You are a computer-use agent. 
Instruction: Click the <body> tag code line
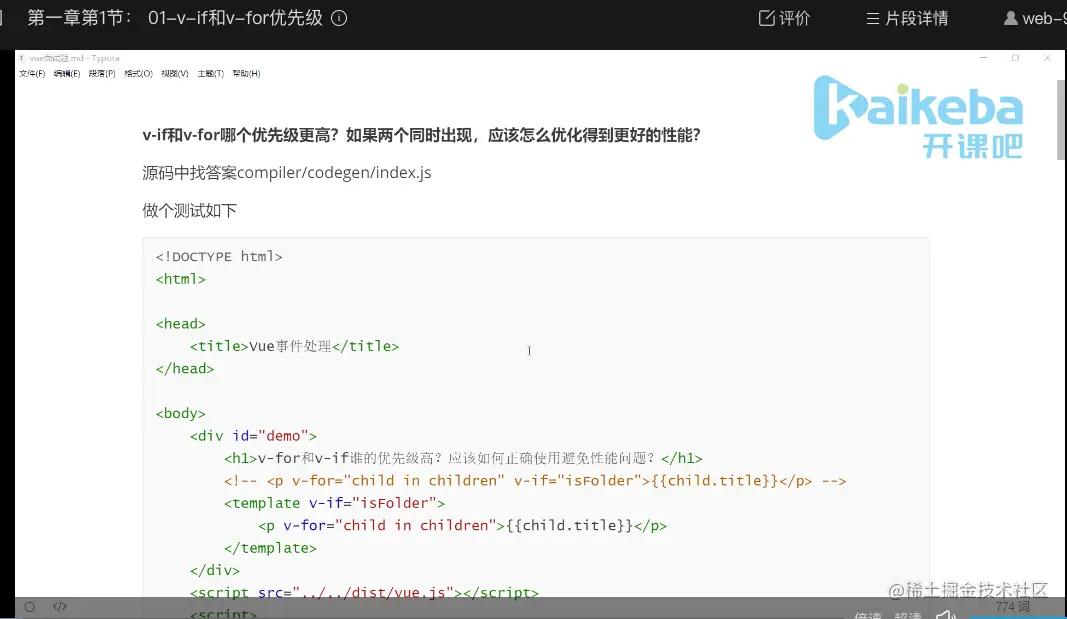point(180,414)
